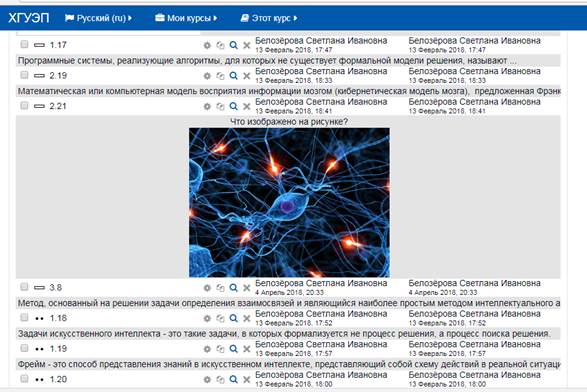Click the neuron network picture
The image size is (587, 392).
point(289,203)
